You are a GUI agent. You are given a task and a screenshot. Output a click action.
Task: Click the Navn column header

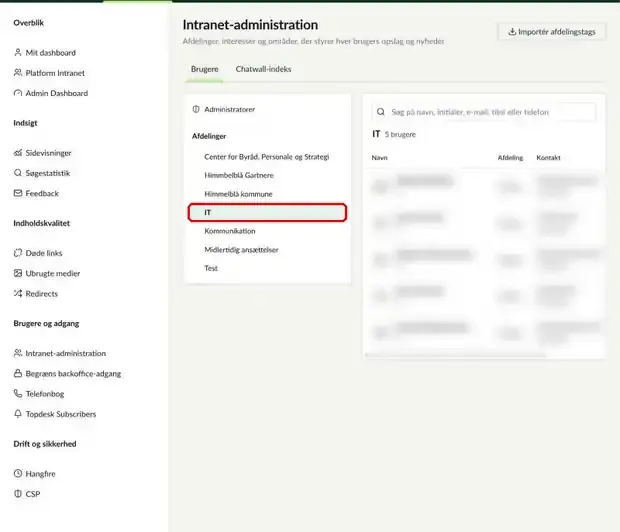tap(379, 157)
